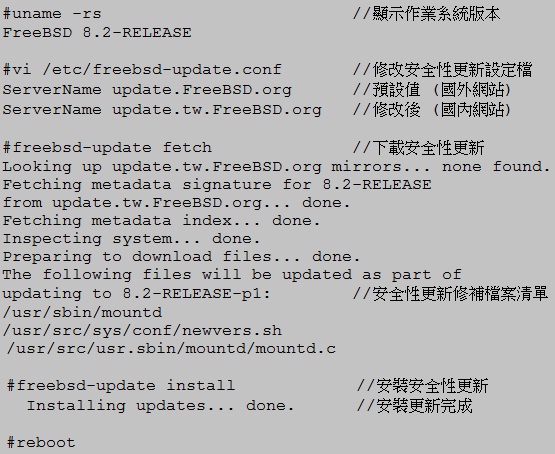Screen dimensions: 555x454
Task: Click the 'from update.tw.FreeBSD.org... done.' line
Action: coord(176,203)
